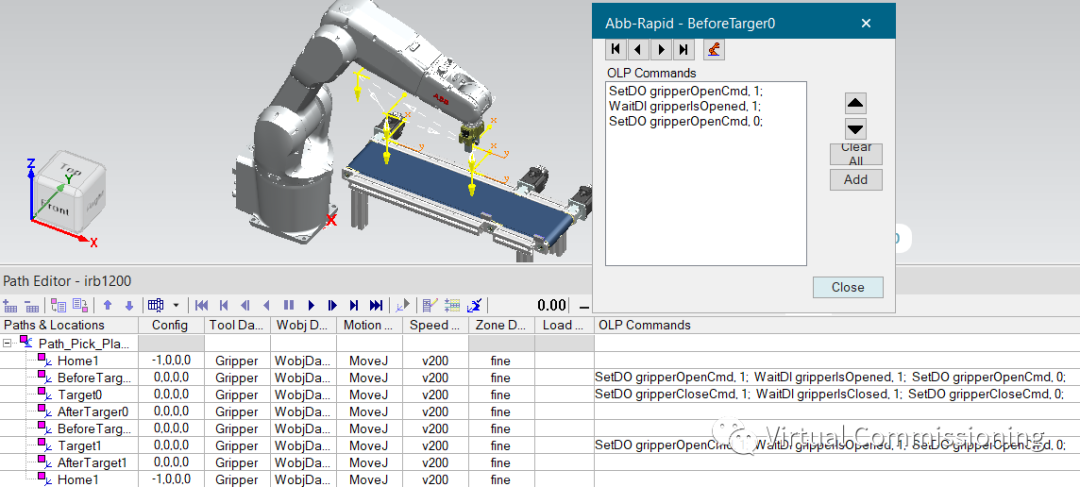
Task: Click the orange robot icon in Abb-Rapid dialog
Action: click(714, 49)
